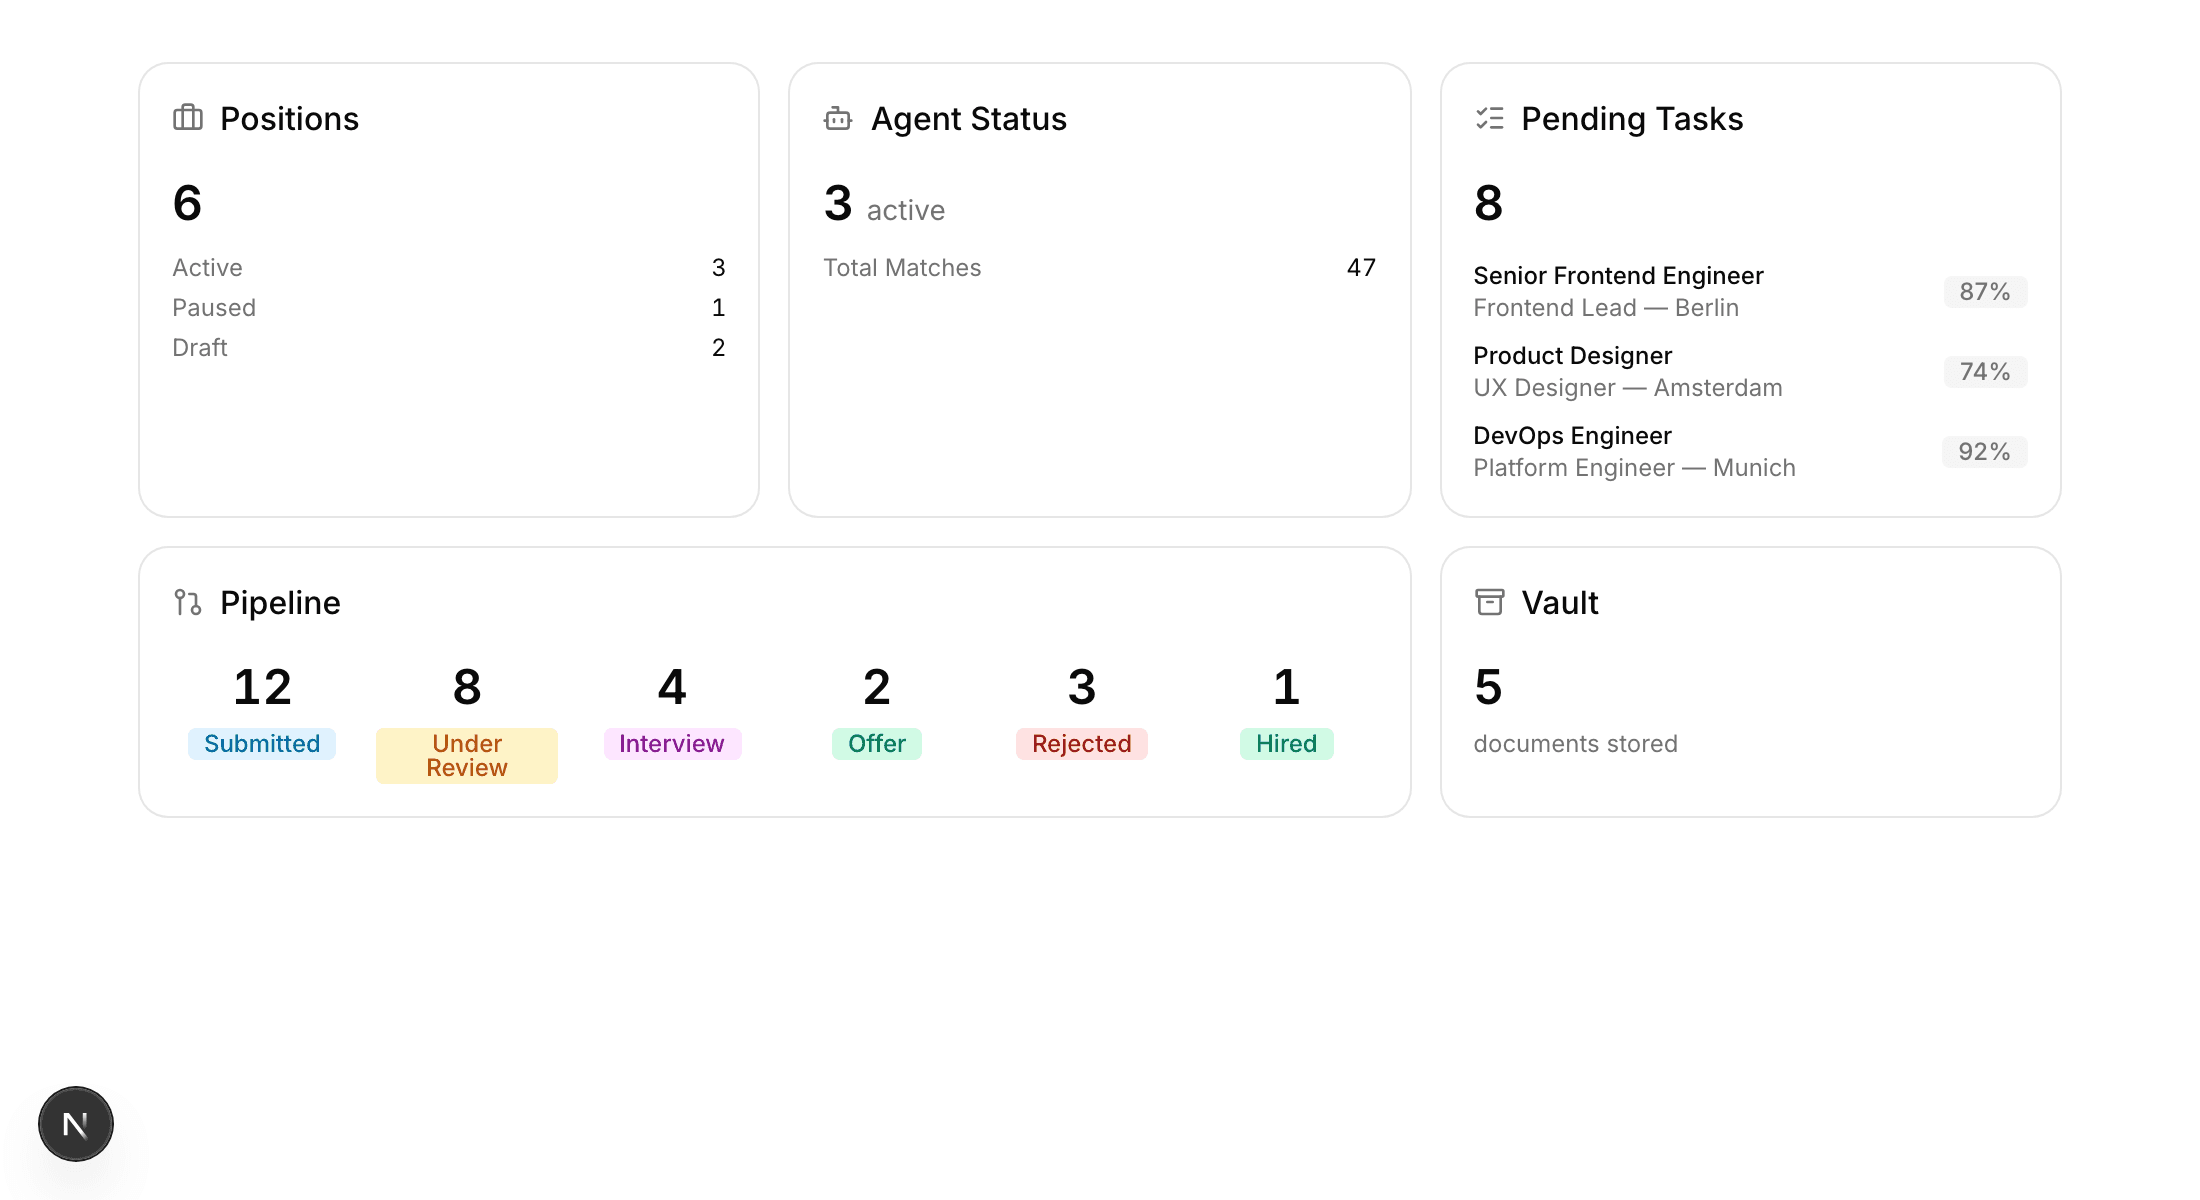Select the robot icon beside Agent Status
Viewport: 2200px width, 1200px height.
pos(837,118)
